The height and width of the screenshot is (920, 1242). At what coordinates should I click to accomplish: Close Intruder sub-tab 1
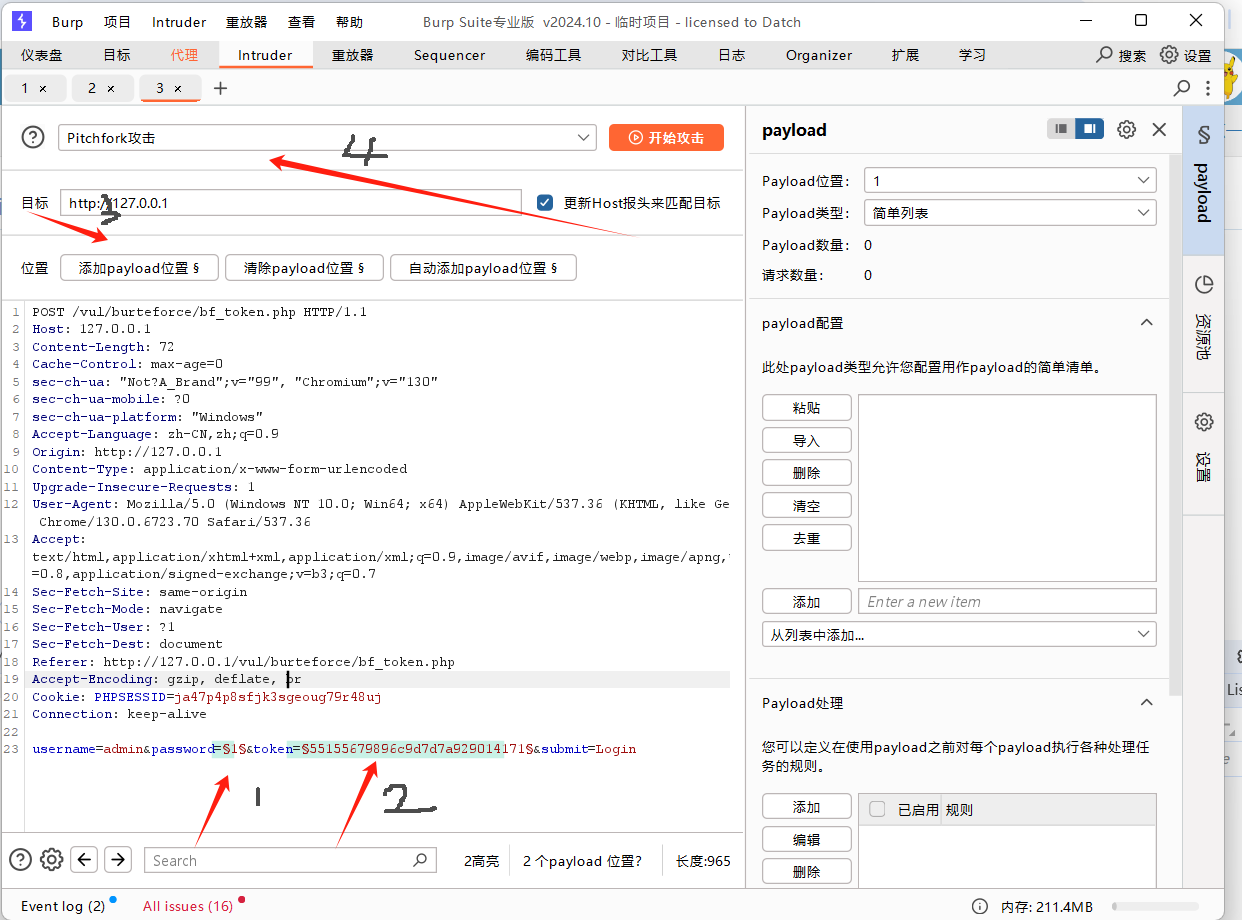pos(43,89)
